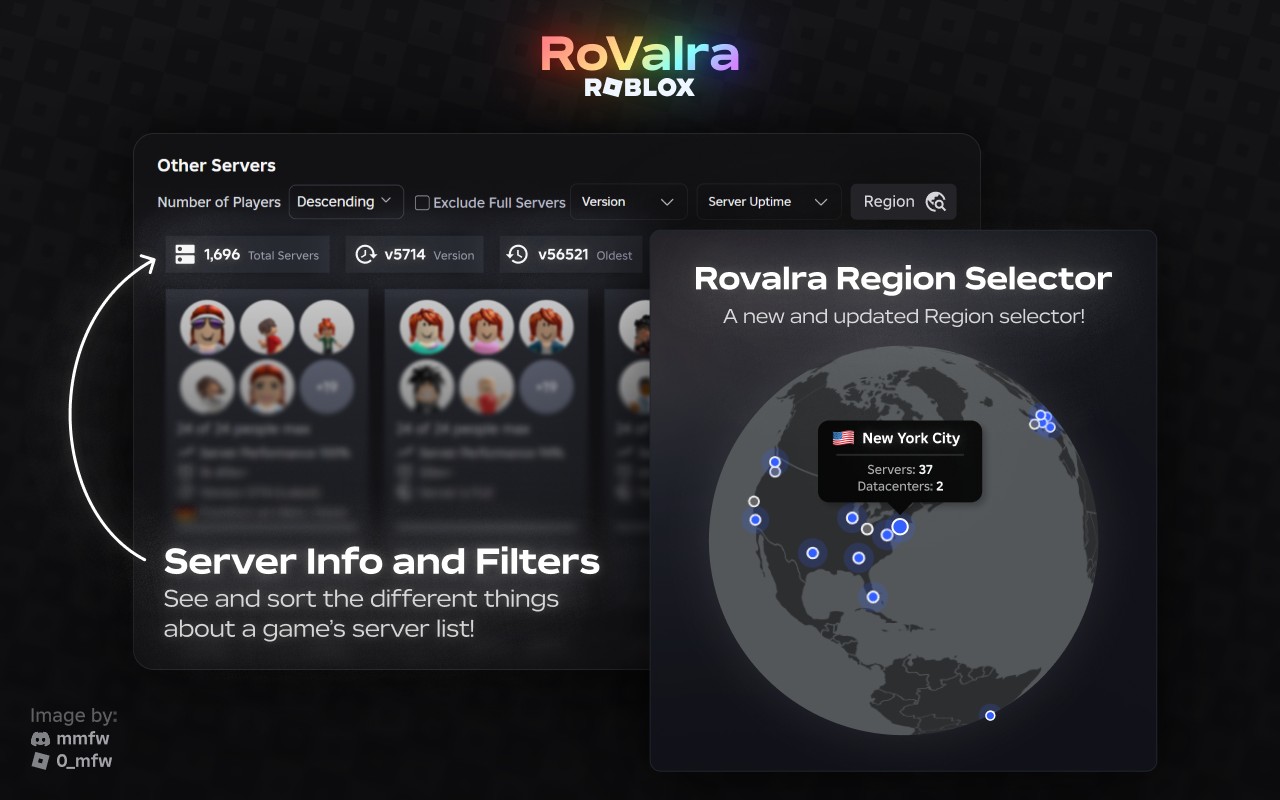Tick the Exclude Full Servers checkbox
Viewport: 1280px width, 800px height.
click(x=422, y=202)
